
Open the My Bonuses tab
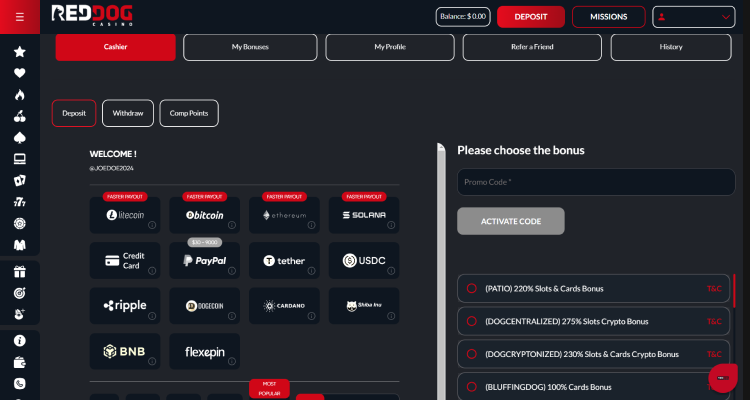click(250, 47)
